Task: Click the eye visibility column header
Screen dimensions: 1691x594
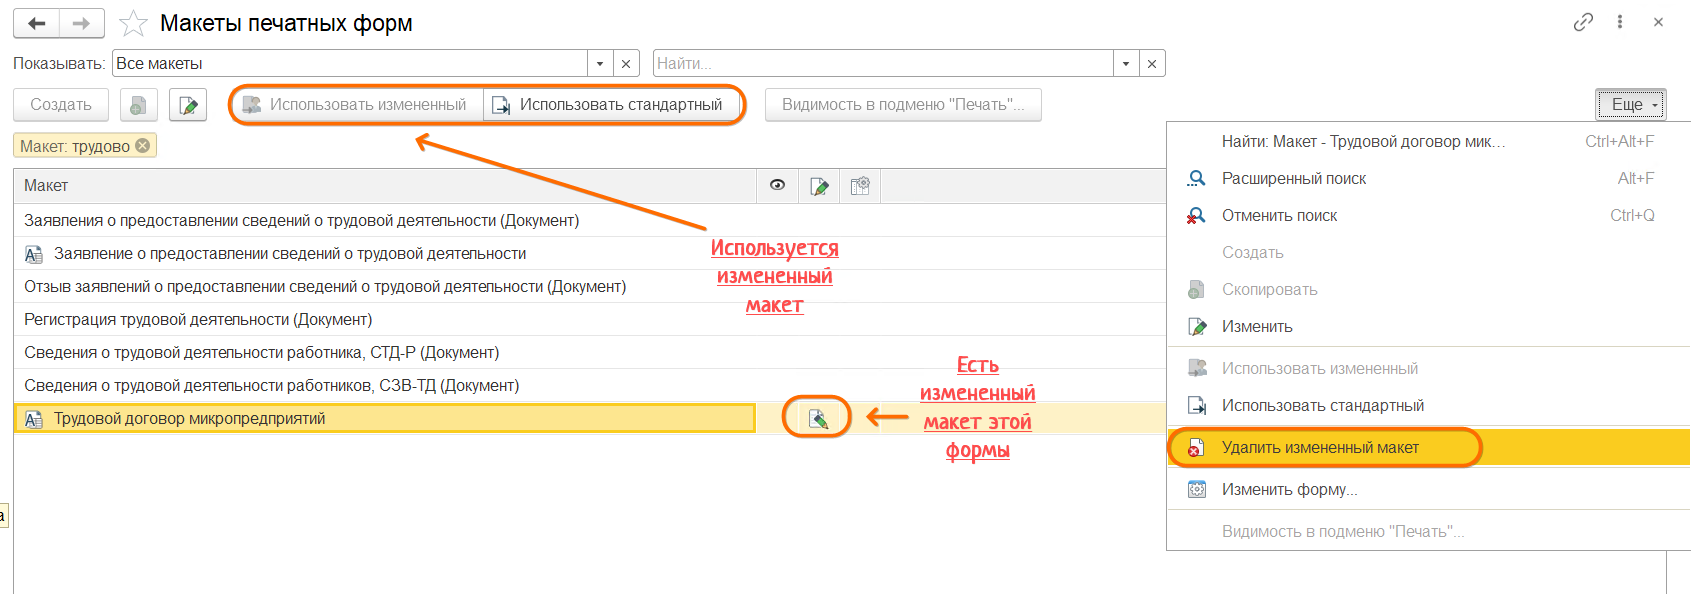Action: (x=777, y=185)
